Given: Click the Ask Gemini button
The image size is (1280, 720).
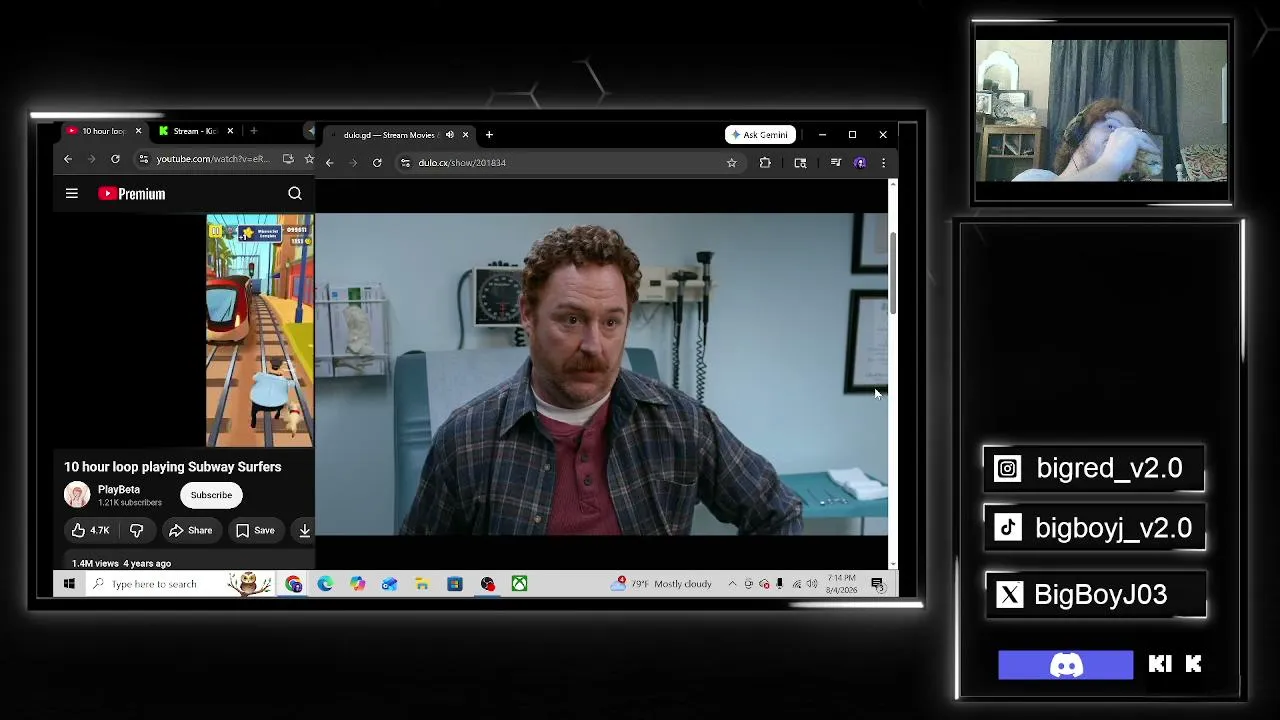Looking at the screenshot, I should click(760, 135).
